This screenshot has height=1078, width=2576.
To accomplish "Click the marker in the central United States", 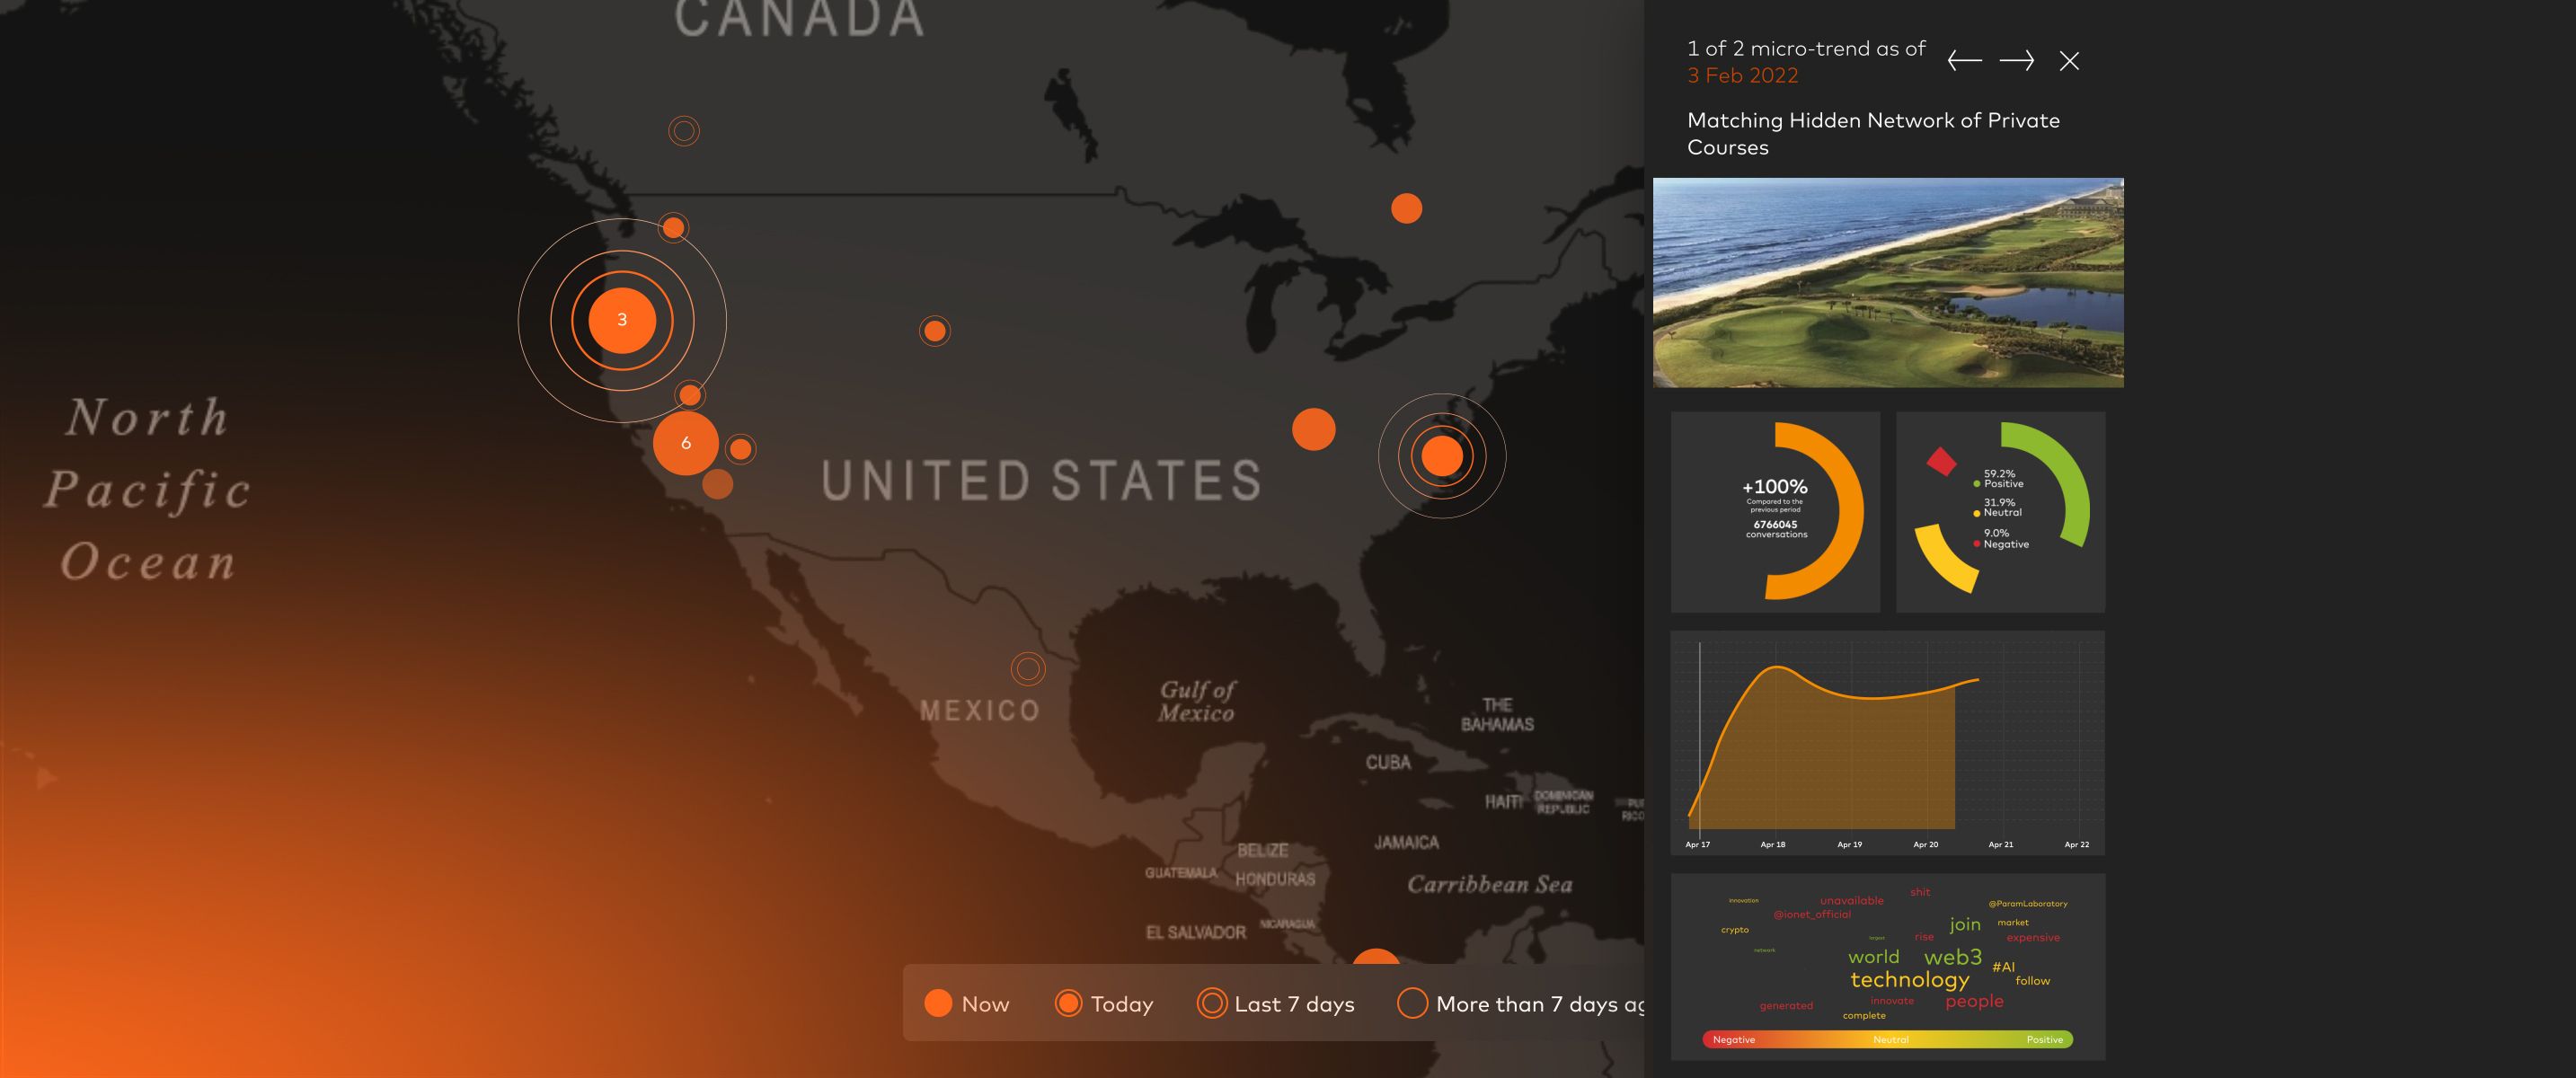I will pyautogui.click(x=934, y=331).
